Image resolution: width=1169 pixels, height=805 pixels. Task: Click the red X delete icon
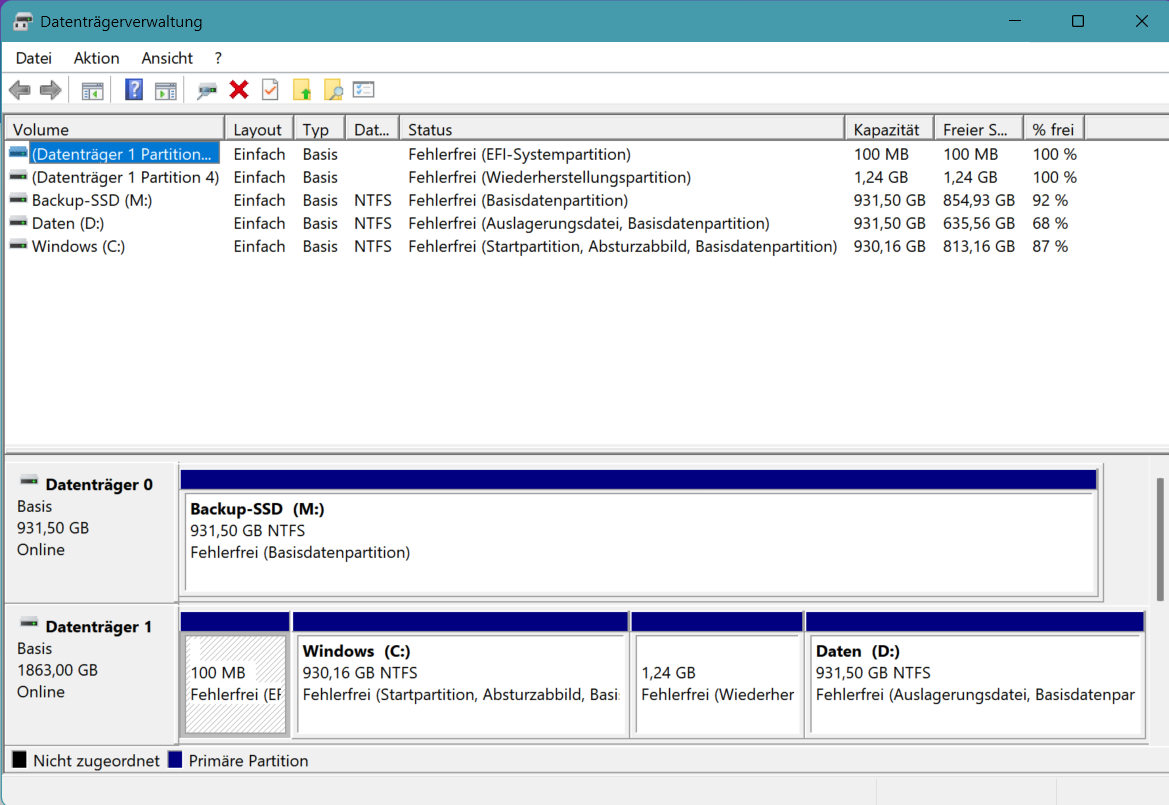(x=239, y=90)
